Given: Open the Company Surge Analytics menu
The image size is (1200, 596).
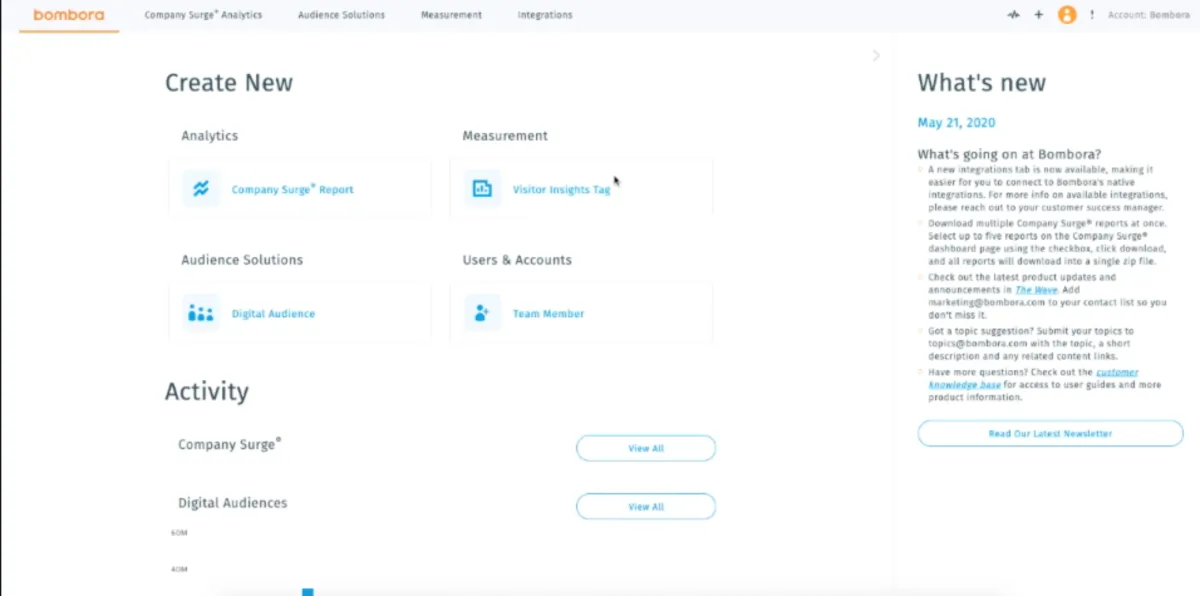Looking at the screenshot, I should click(203, 15).
